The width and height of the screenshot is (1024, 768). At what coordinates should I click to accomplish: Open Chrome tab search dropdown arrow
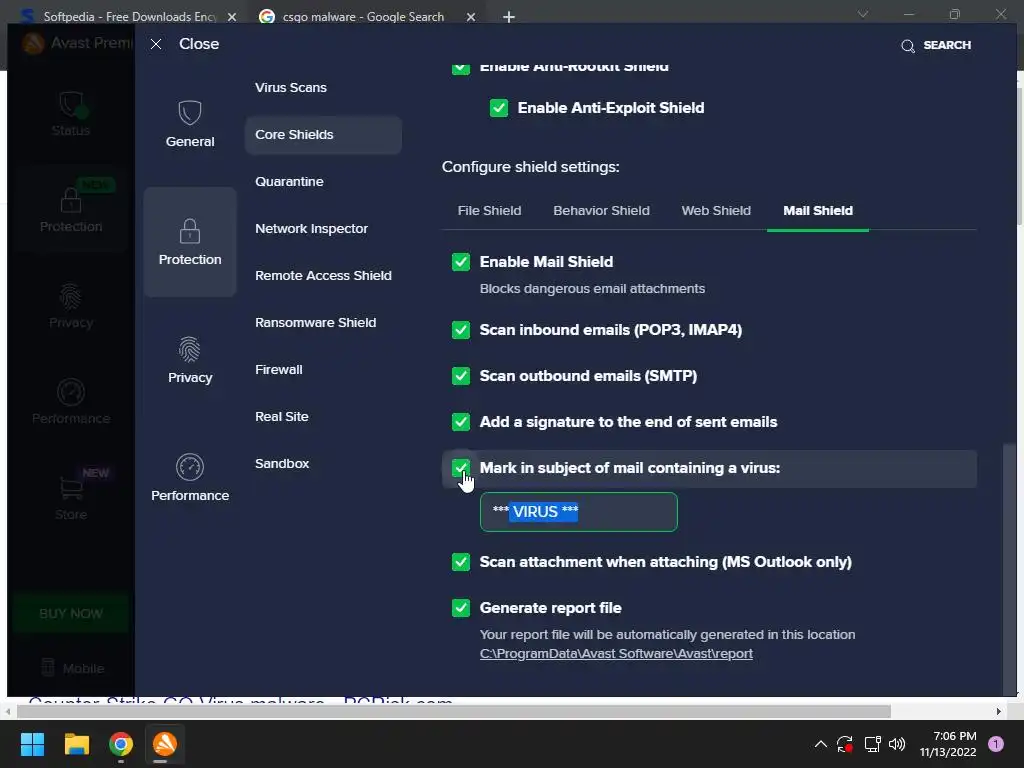863,14
